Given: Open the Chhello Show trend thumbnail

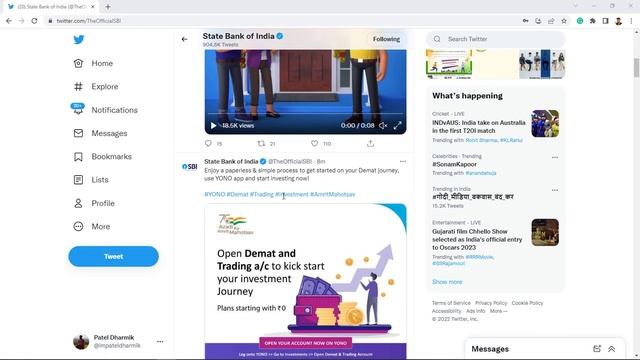Looking at the screenshot, I should click(x=545, y=232).
